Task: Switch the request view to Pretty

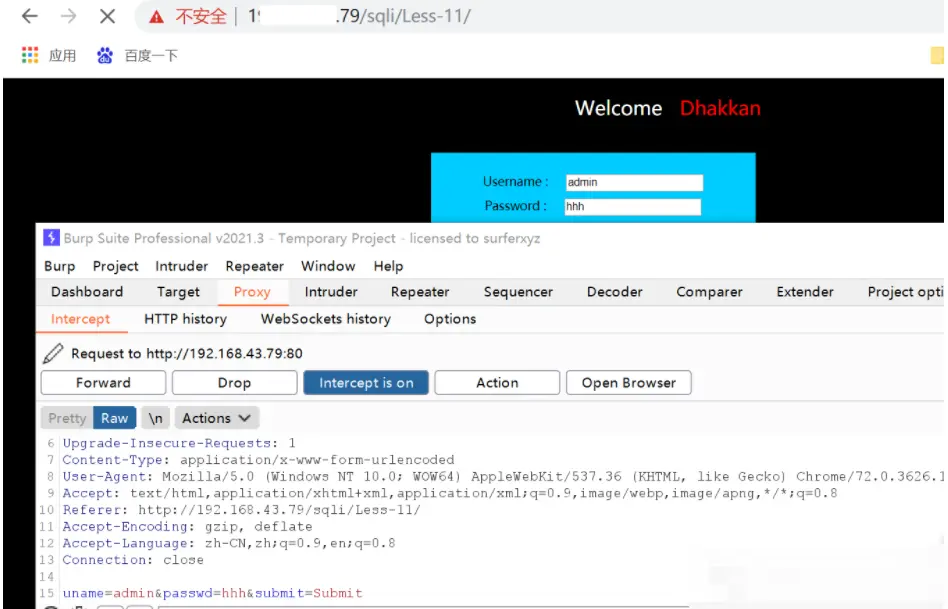Action: coord(66,417)
